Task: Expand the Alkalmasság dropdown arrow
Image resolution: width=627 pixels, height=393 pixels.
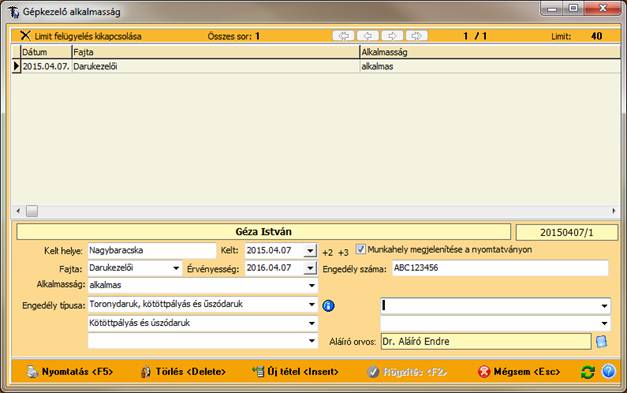Action: tap(312, 285)
